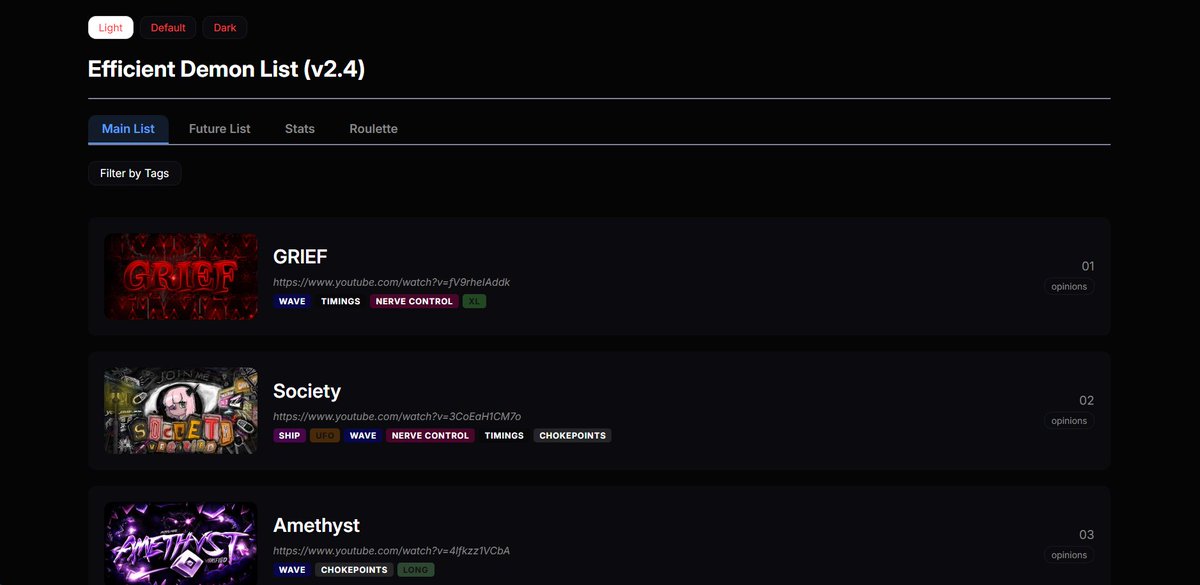Screen dimensions: 1200x585
Task: Visit the Amethyst YouTube video link
Action: point(392,551)
